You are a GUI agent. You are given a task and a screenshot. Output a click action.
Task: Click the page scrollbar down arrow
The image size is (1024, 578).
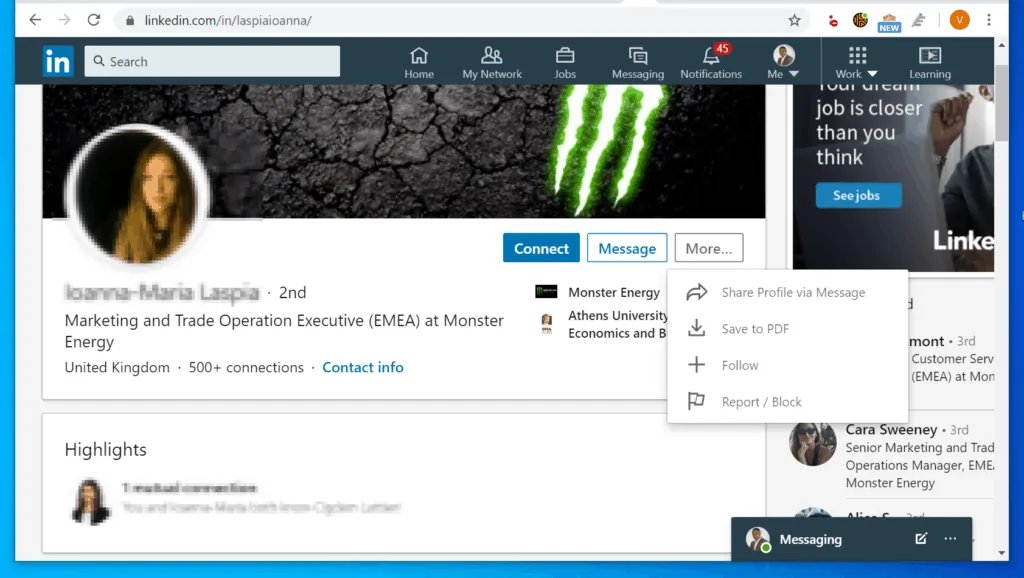pos(1001,553)
